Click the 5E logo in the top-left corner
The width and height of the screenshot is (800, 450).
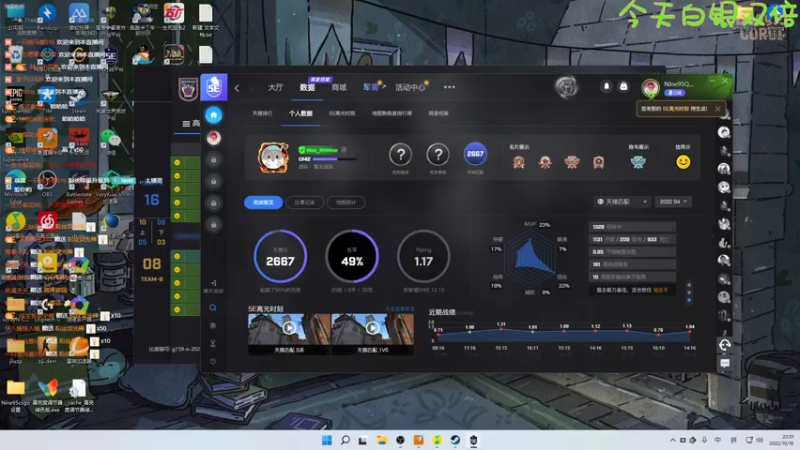[x=214, y=87]
